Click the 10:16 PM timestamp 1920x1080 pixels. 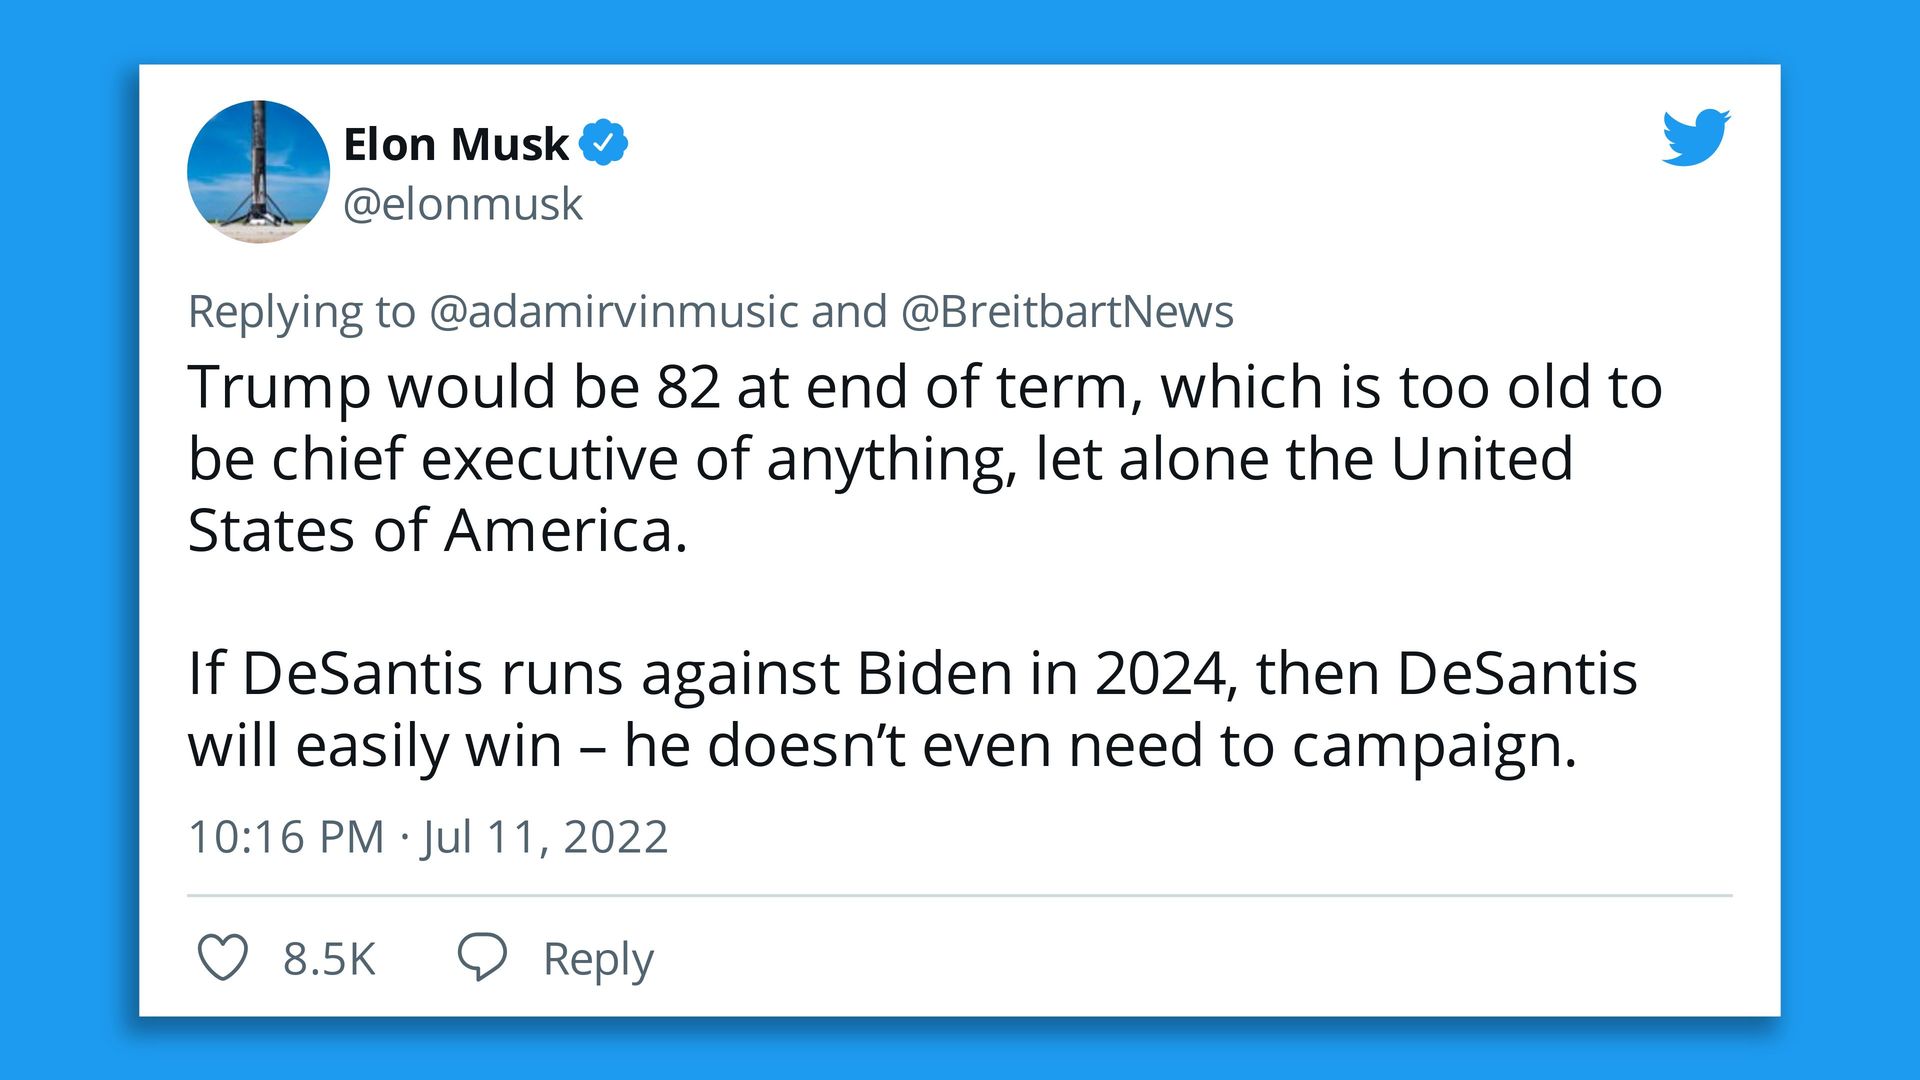pyautogui.click(x=286, y=837)
